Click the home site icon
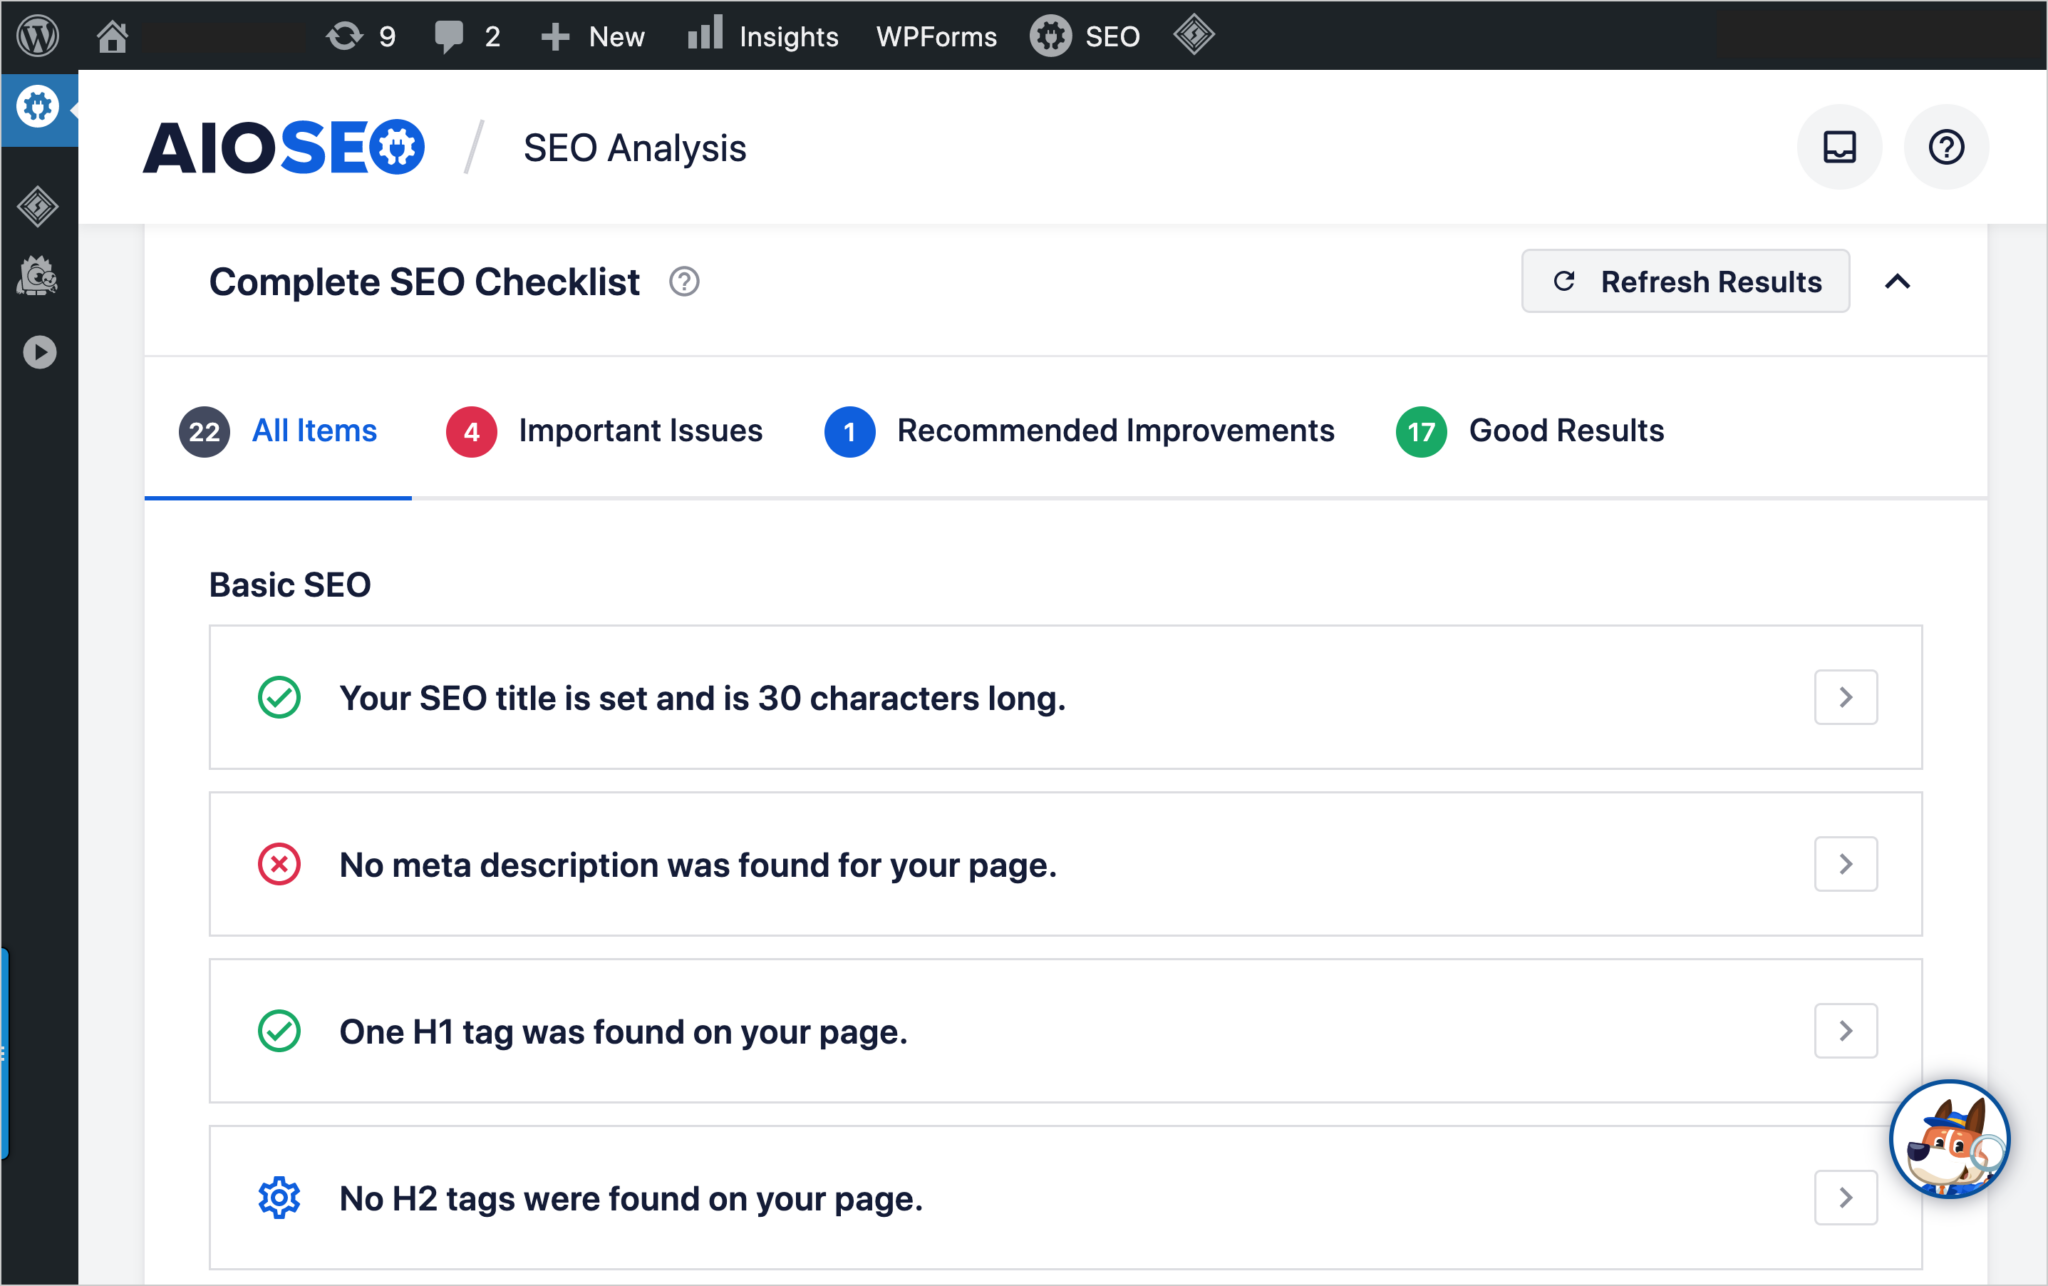 click(x=112, y=37)
